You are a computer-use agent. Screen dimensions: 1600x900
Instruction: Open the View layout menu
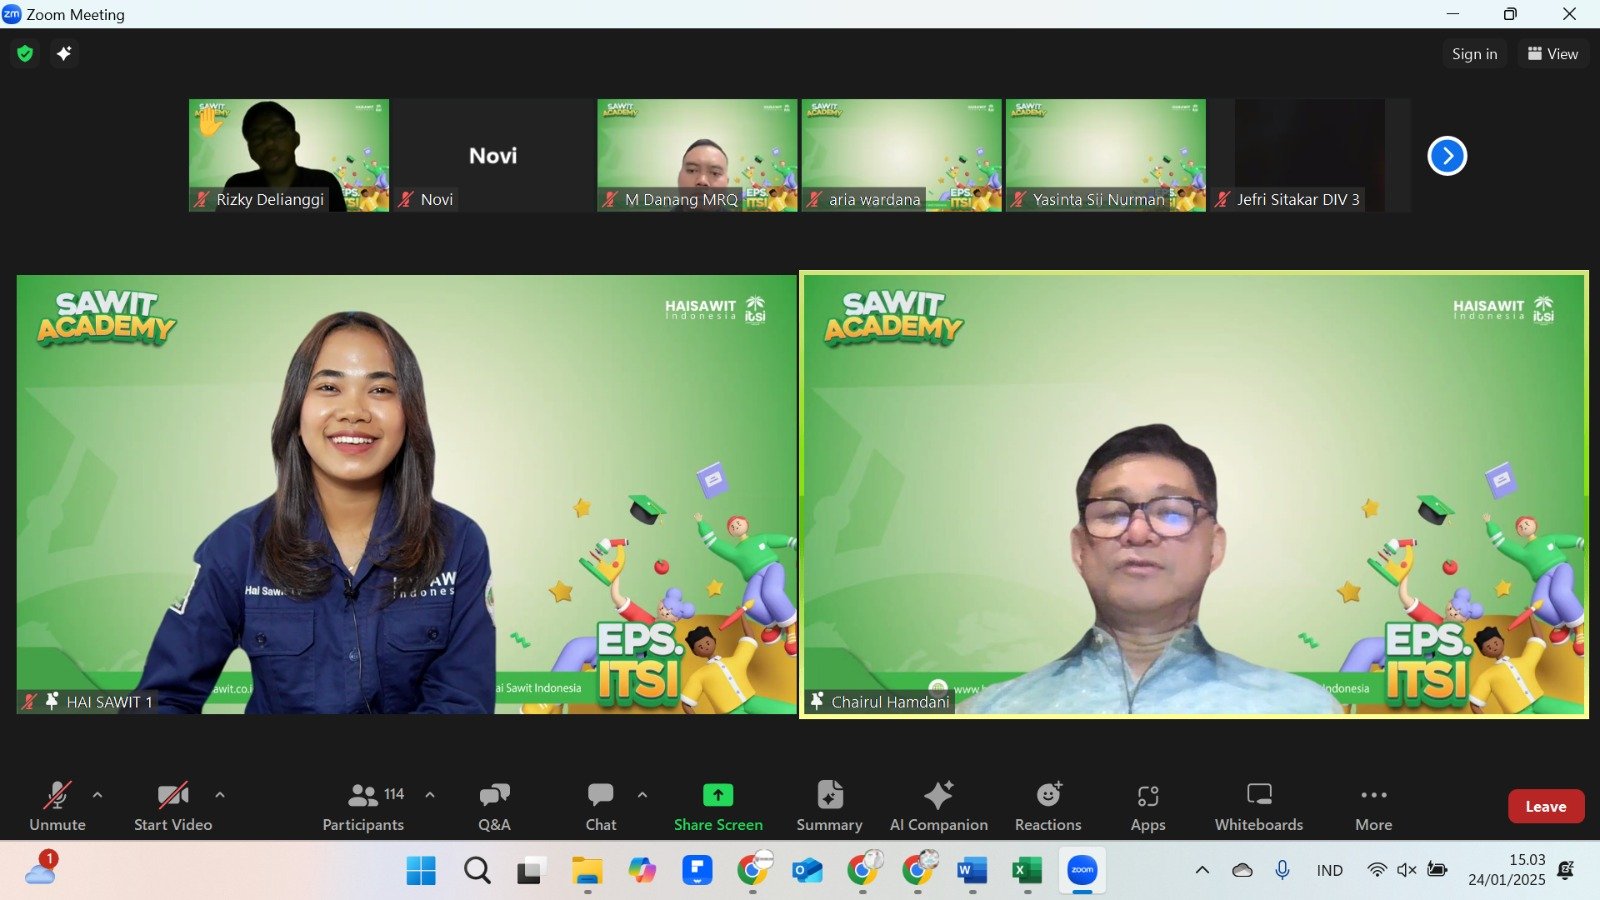point(1553,54)
